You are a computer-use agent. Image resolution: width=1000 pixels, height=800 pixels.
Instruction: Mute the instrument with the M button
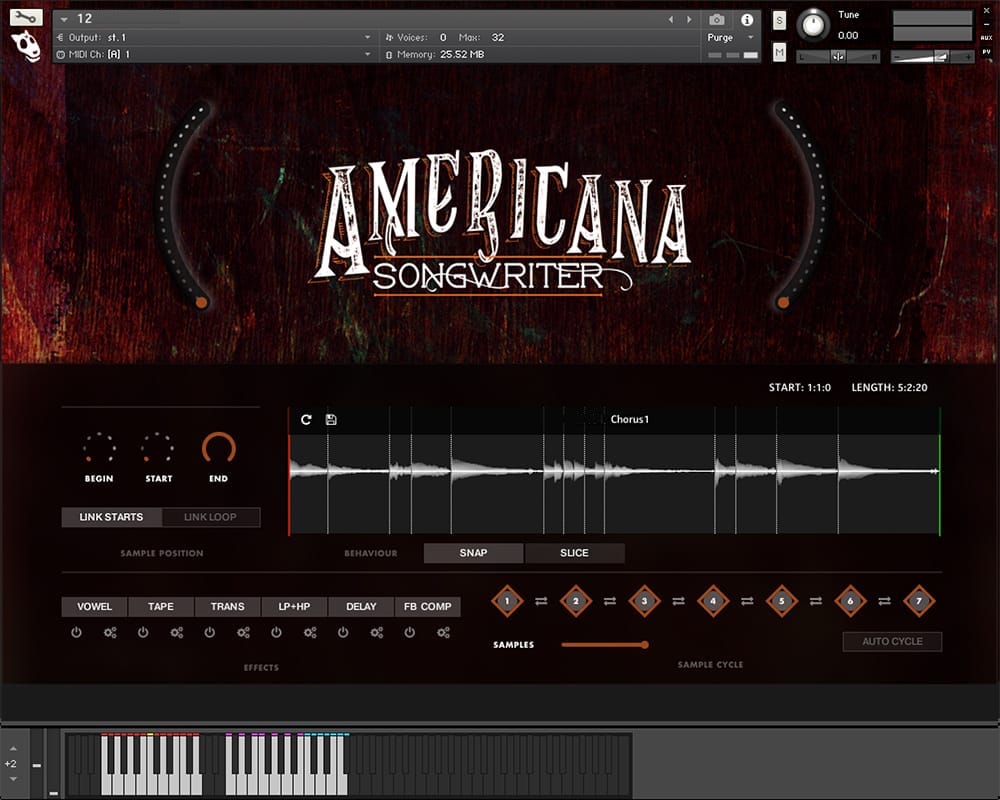point(779,51)
